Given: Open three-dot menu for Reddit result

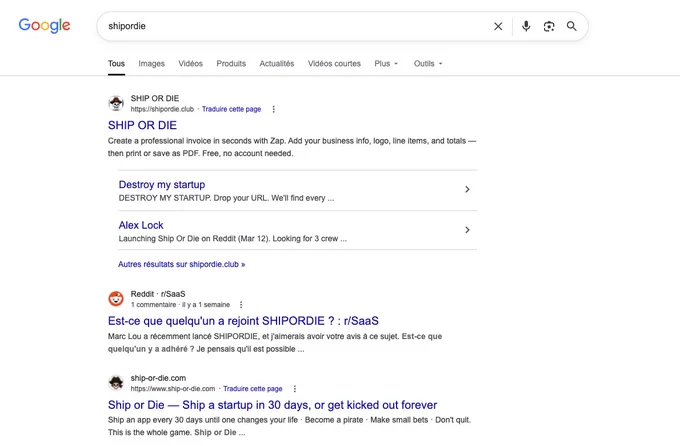Looking at the screenshot, I should 241,305.
